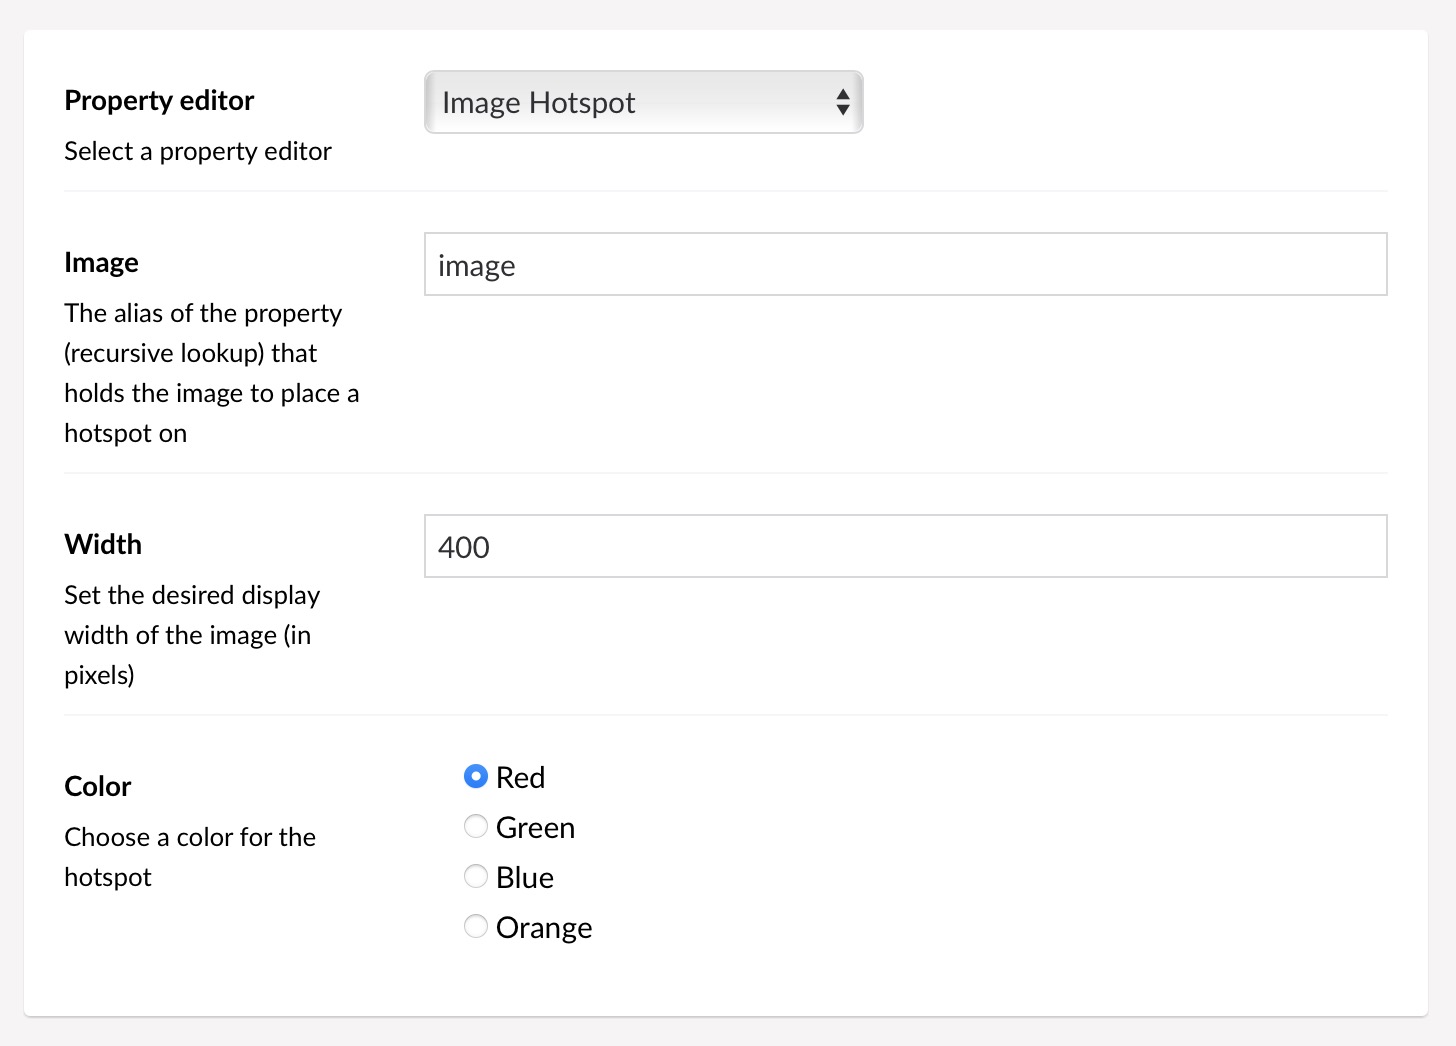Select the Orange radio button circle
Image resolution: width=1456 pixels, height=1046 pixels.
(x=476, y=927)
